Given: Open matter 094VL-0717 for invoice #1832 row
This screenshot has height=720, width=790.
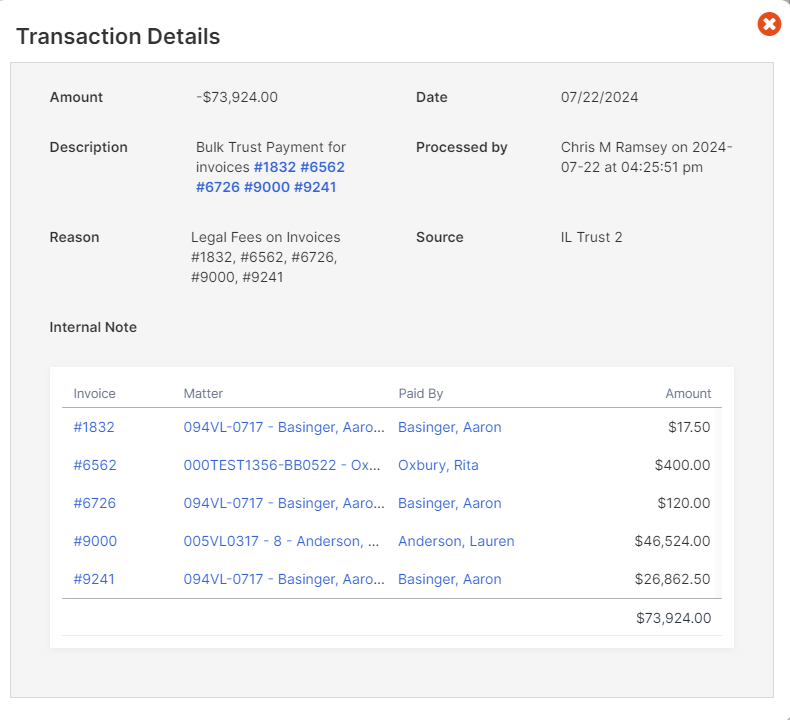Looking at the screenshot, I should coord(284,427).
